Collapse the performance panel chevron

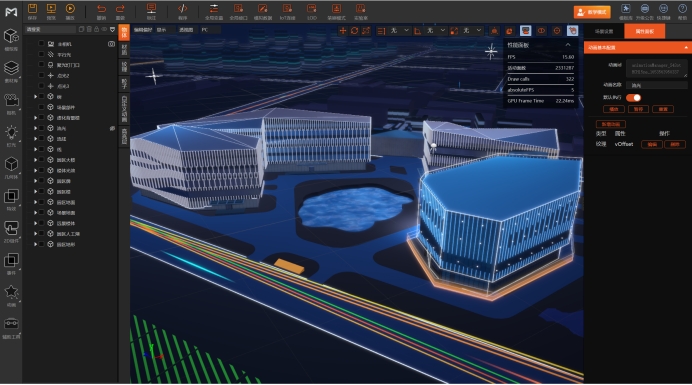pyautogui.click(x=568, y=45)
